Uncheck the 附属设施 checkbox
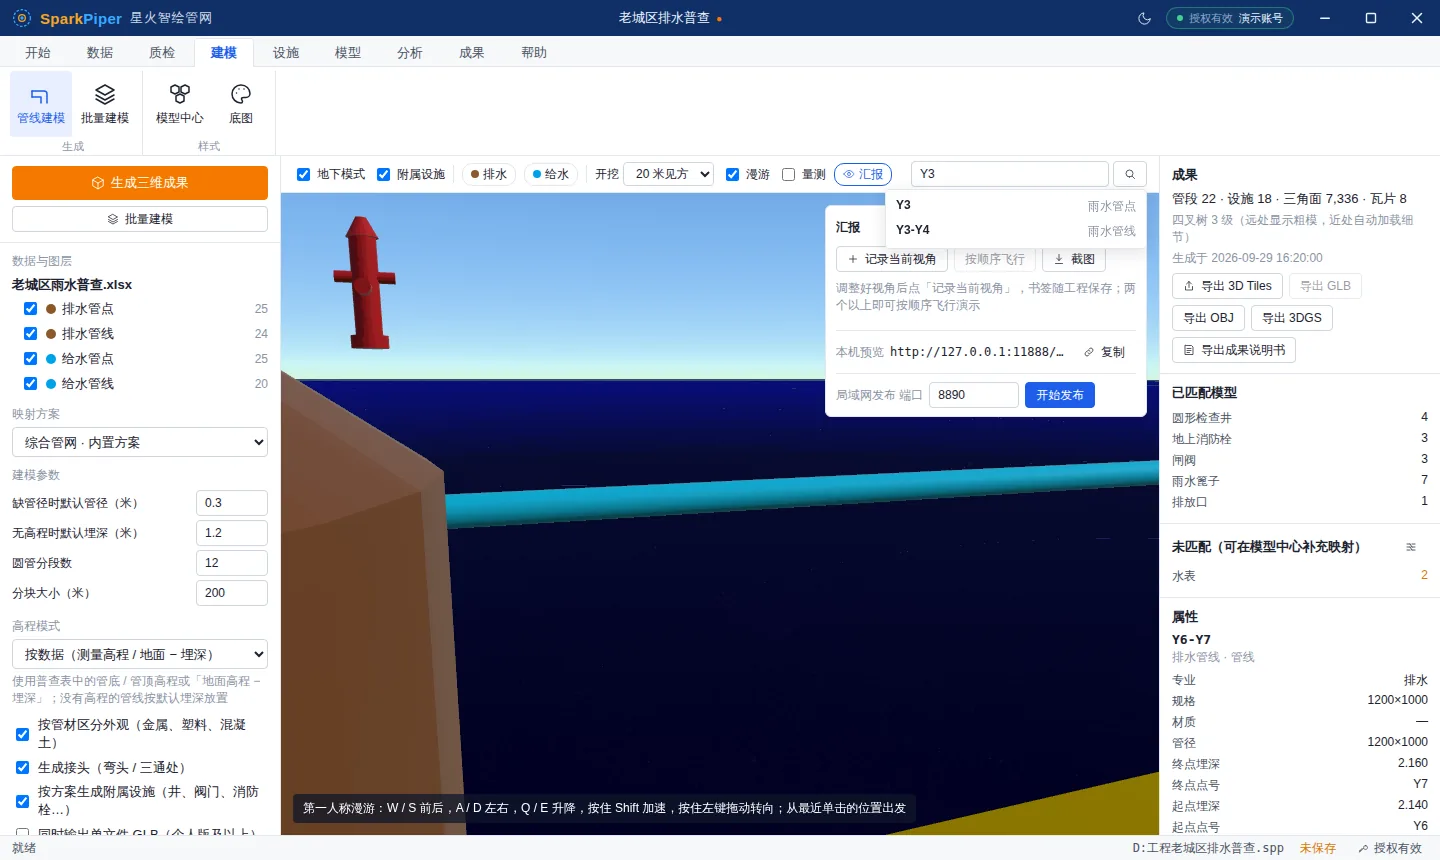Image resolution: width=1440 pixels, height=860 pixels. tap(383, 175)
